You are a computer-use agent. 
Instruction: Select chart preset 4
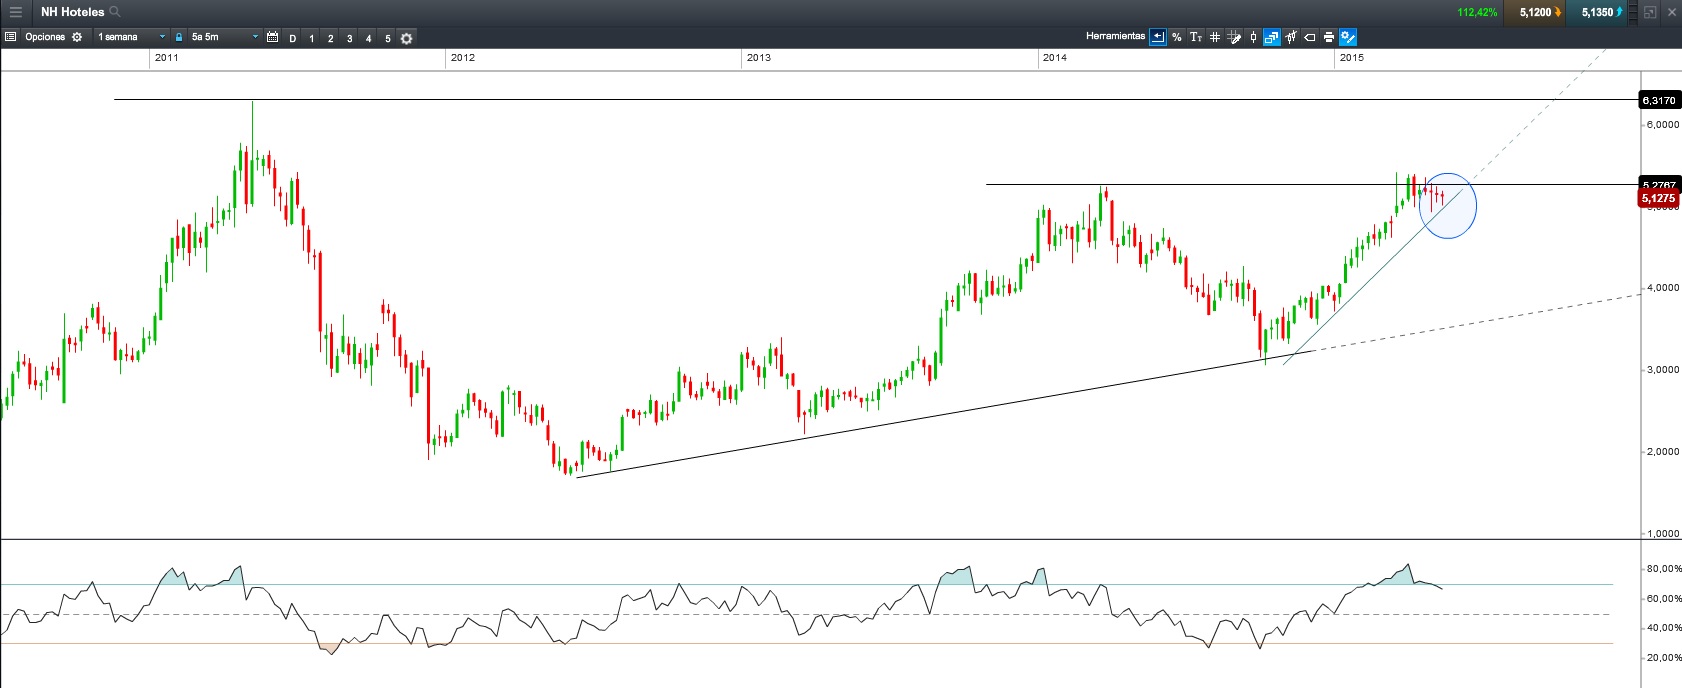pyautogui.click(x=369, y=38)
